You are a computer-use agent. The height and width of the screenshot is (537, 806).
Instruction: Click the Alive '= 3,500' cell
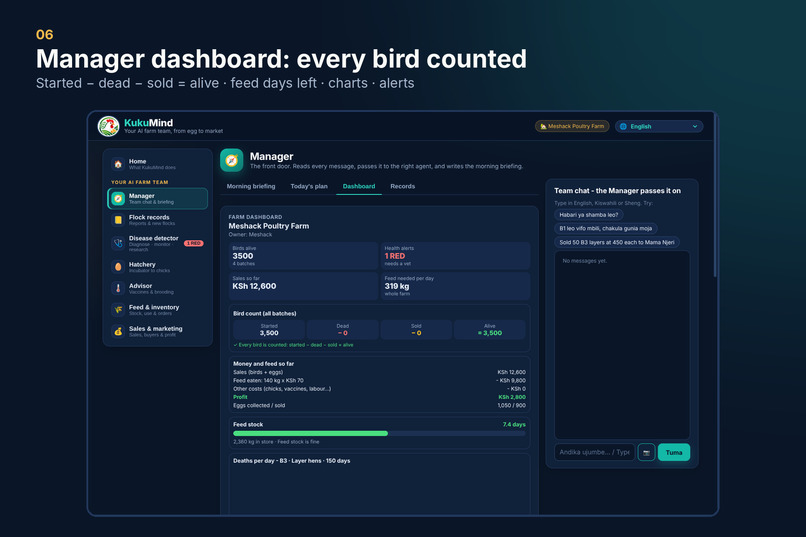coord(489,330)
